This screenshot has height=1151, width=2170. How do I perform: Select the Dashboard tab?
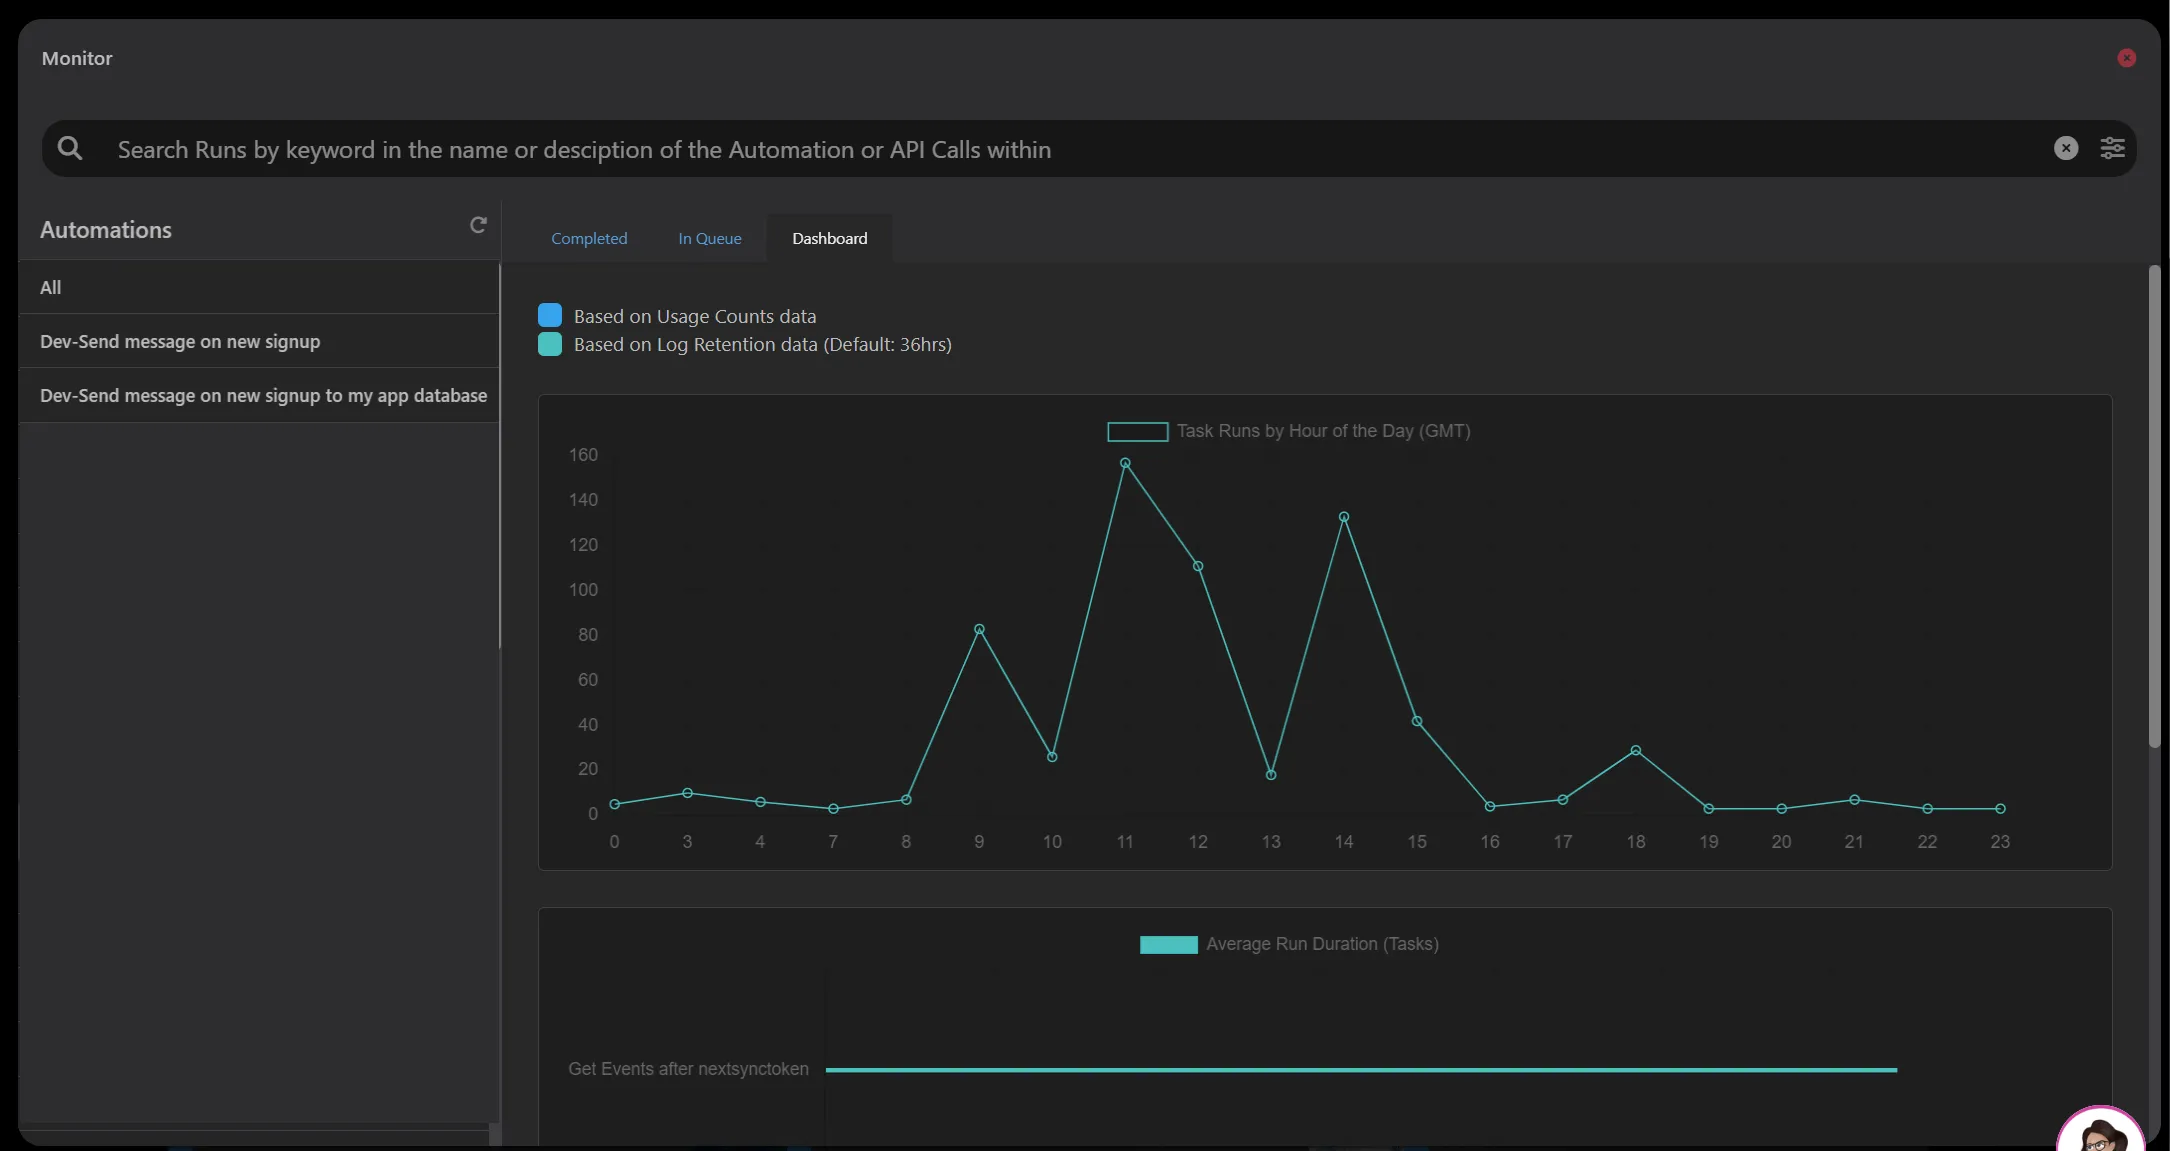(x=830, y=238)
